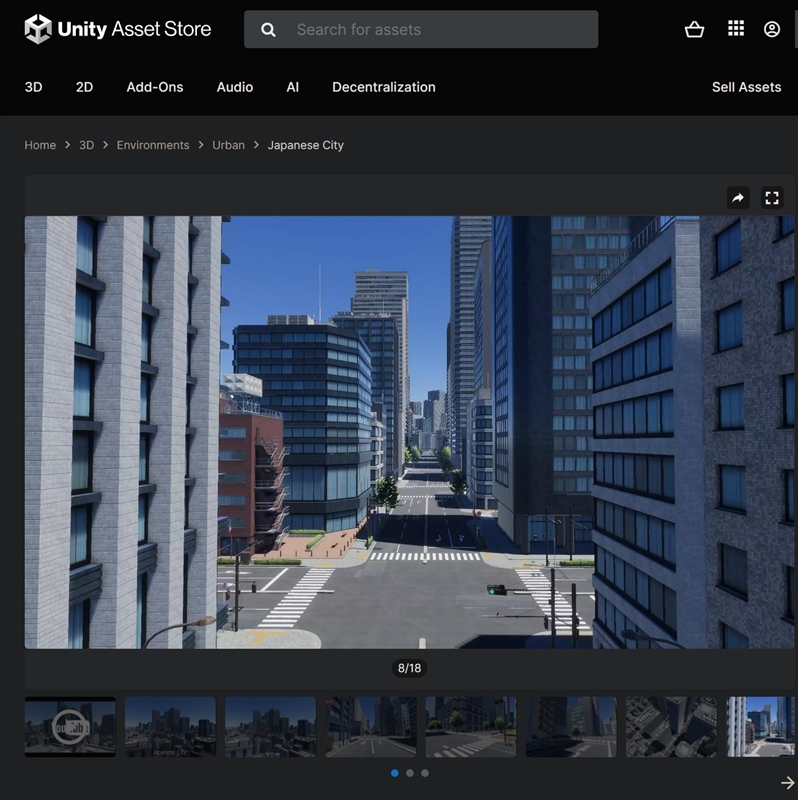The image size is (798, 800).
Task: Open the user account menu
Action: pos(772,29)
